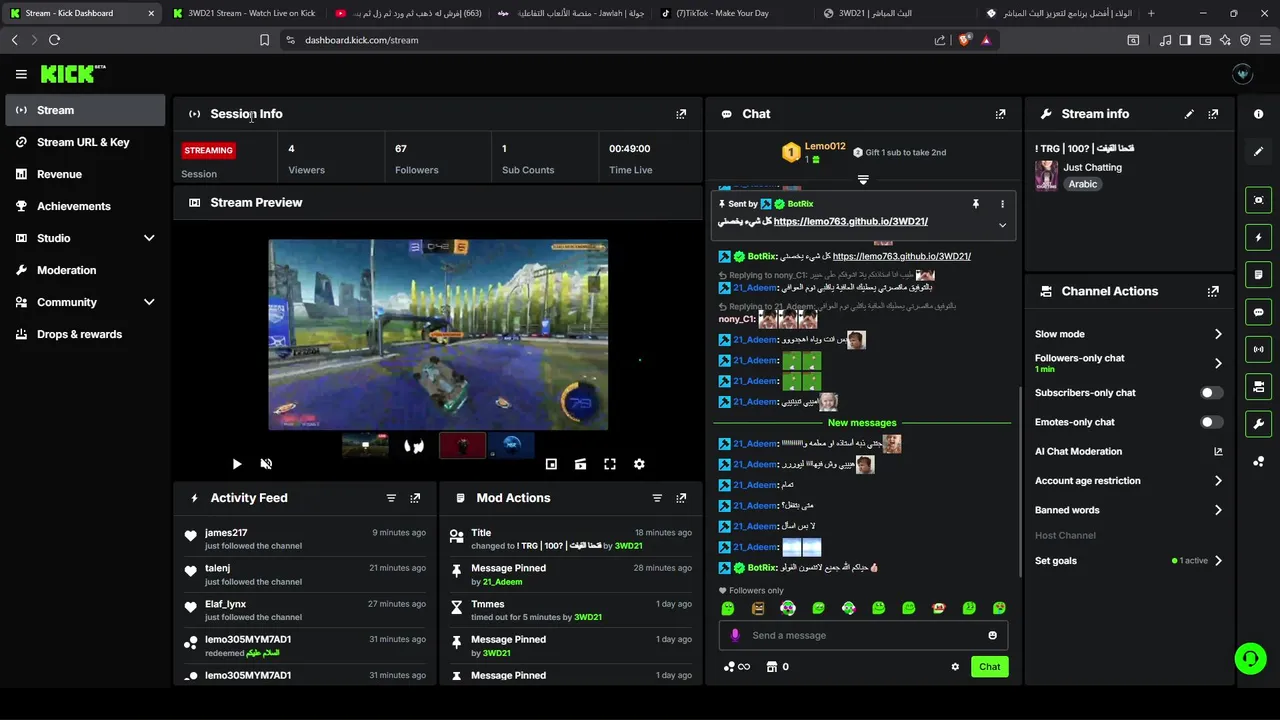Open a new browser tab

click(1151, 13)
